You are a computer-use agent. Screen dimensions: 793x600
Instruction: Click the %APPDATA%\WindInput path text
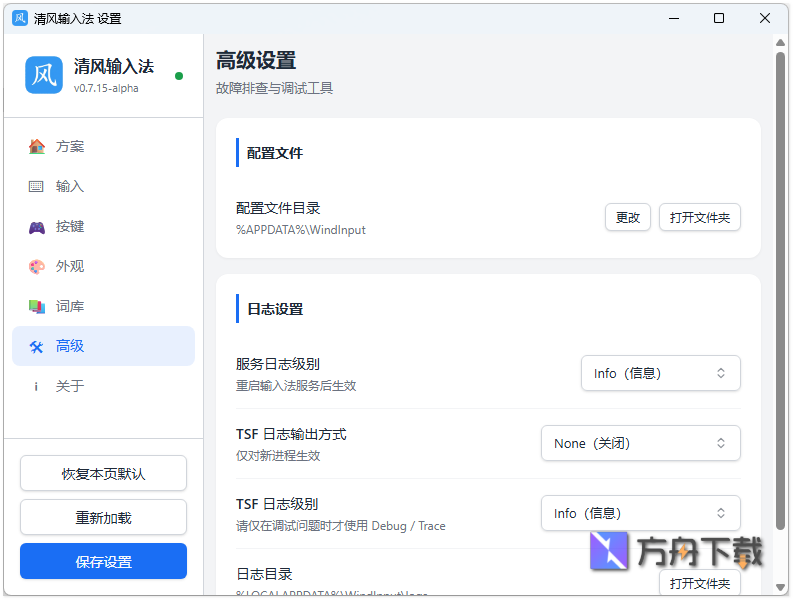pyautogui.click(x=300, y=230)
